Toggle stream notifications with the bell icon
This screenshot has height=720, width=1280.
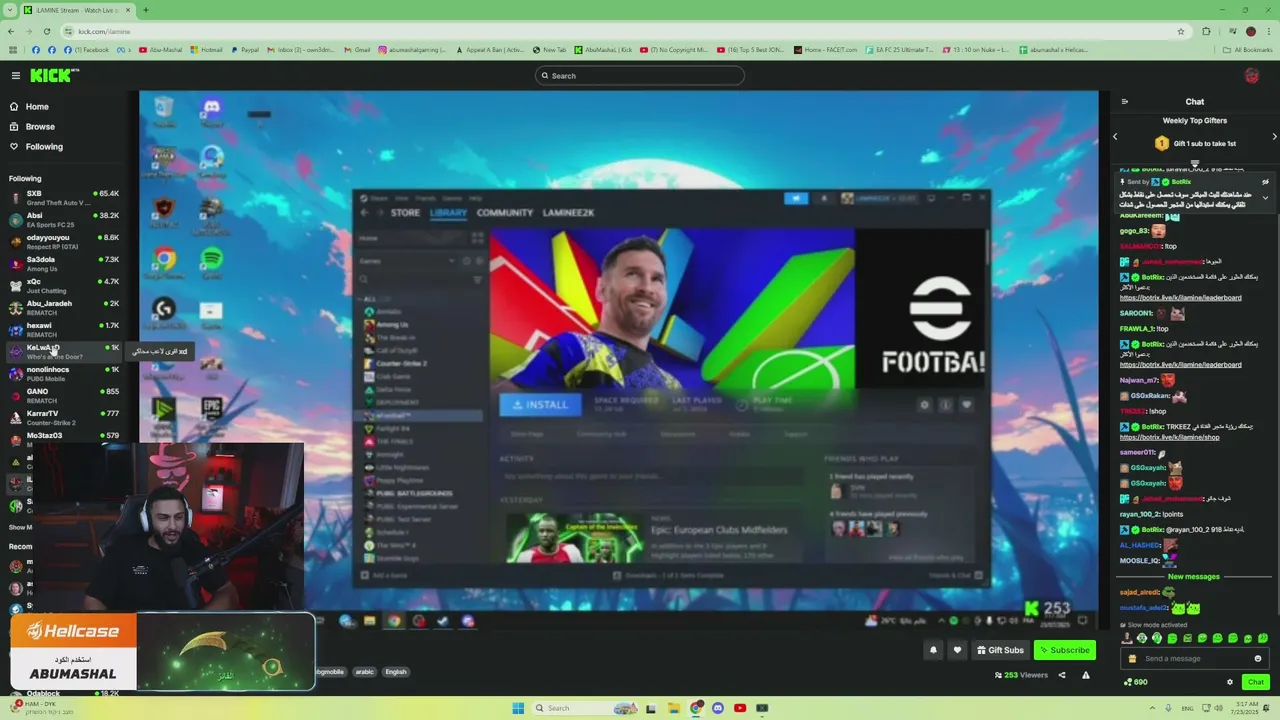coord(933,650)
